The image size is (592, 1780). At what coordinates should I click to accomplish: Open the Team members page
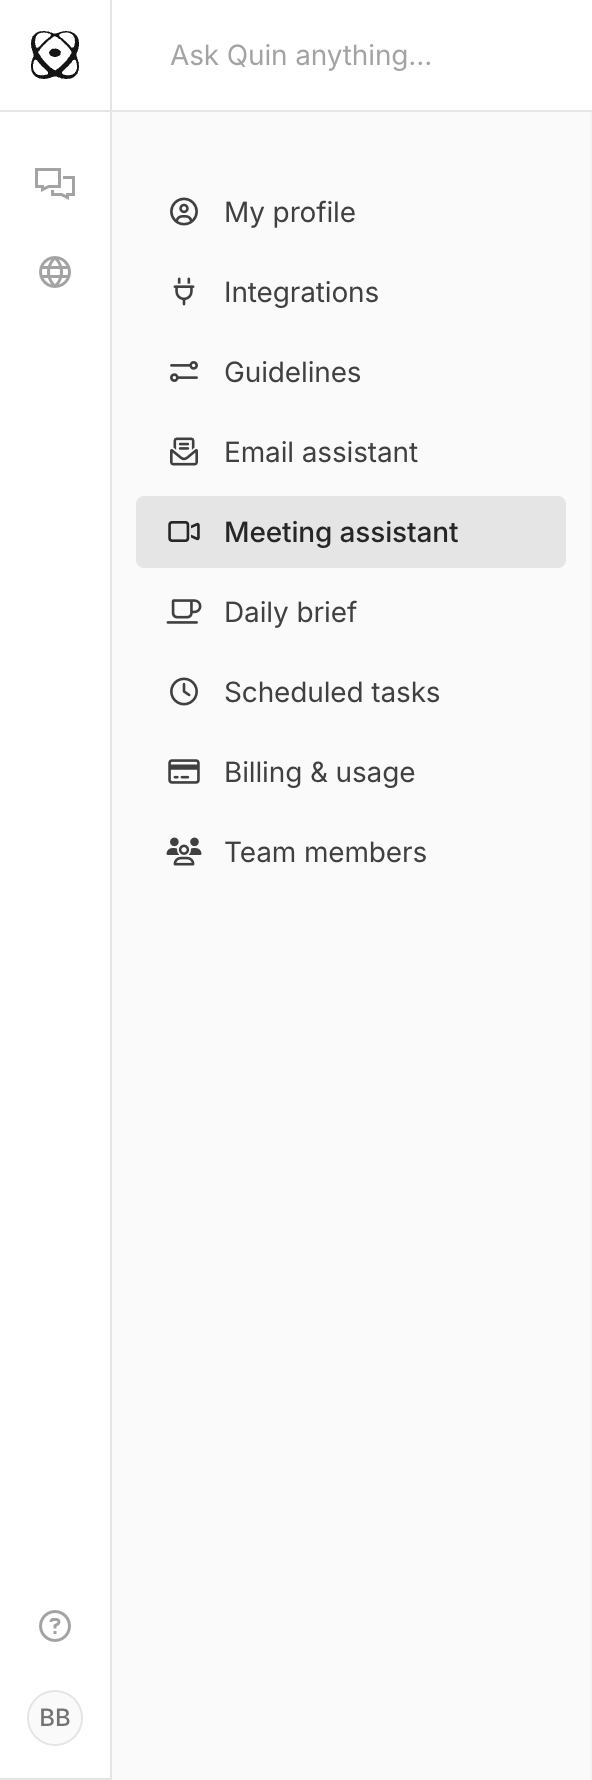point(325,852)
